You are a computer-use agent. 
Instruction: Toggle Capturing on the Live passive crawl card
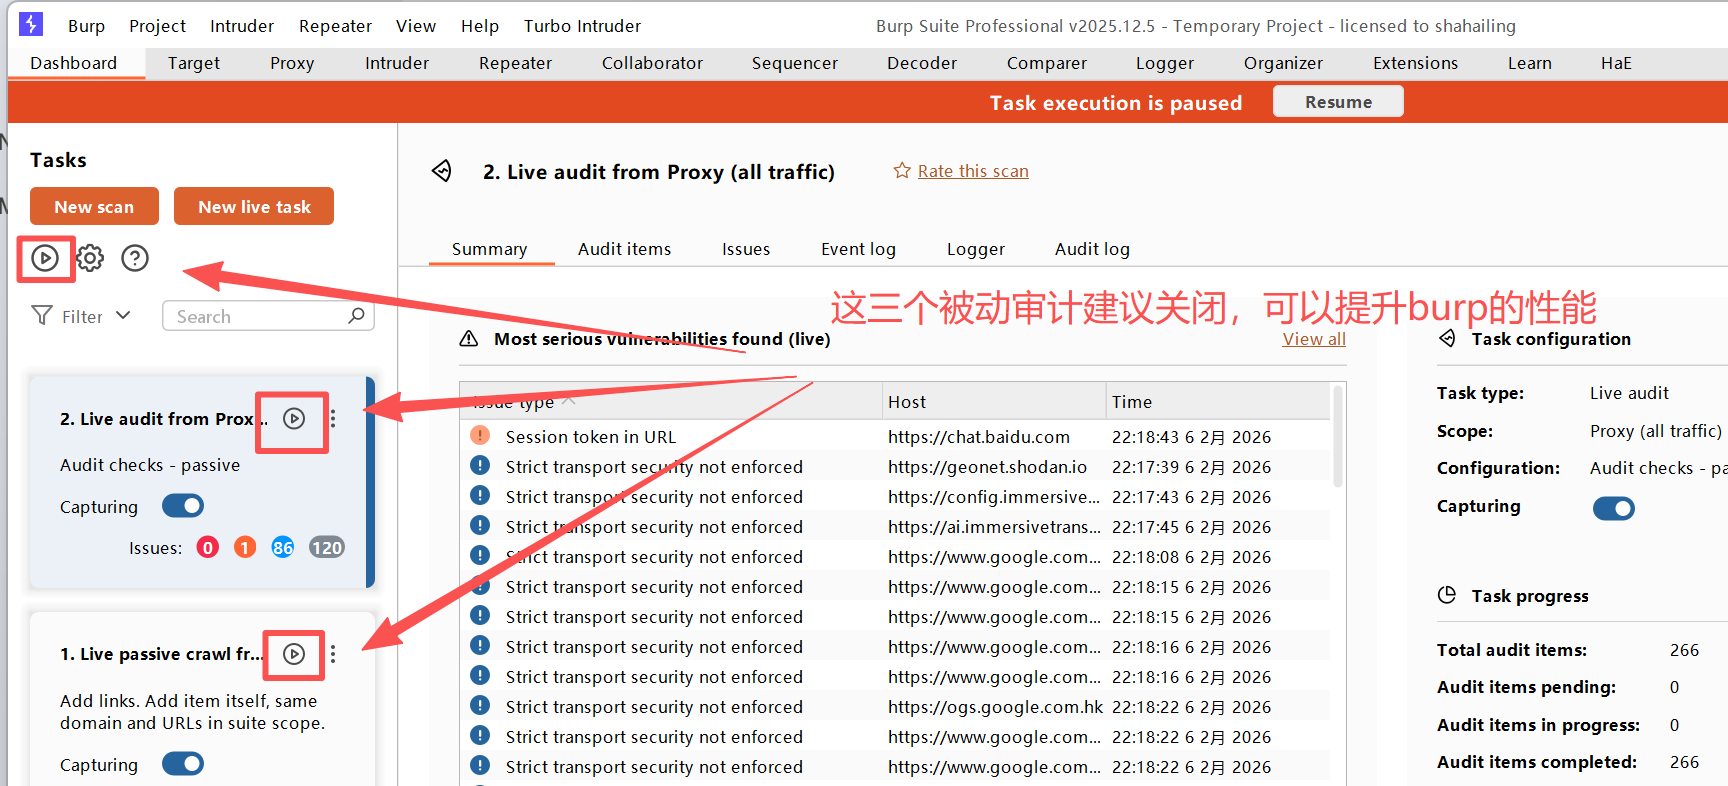click(183, 764)
